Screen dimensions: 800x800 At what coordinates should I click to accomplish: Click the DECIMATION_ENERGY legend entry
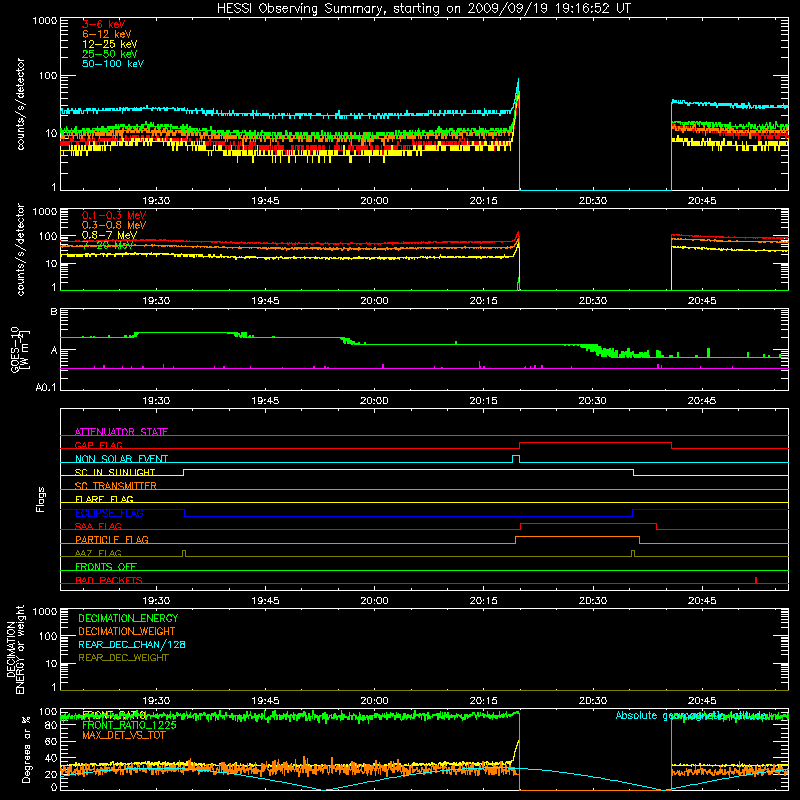pyautogui.click(x=128, y=618)
